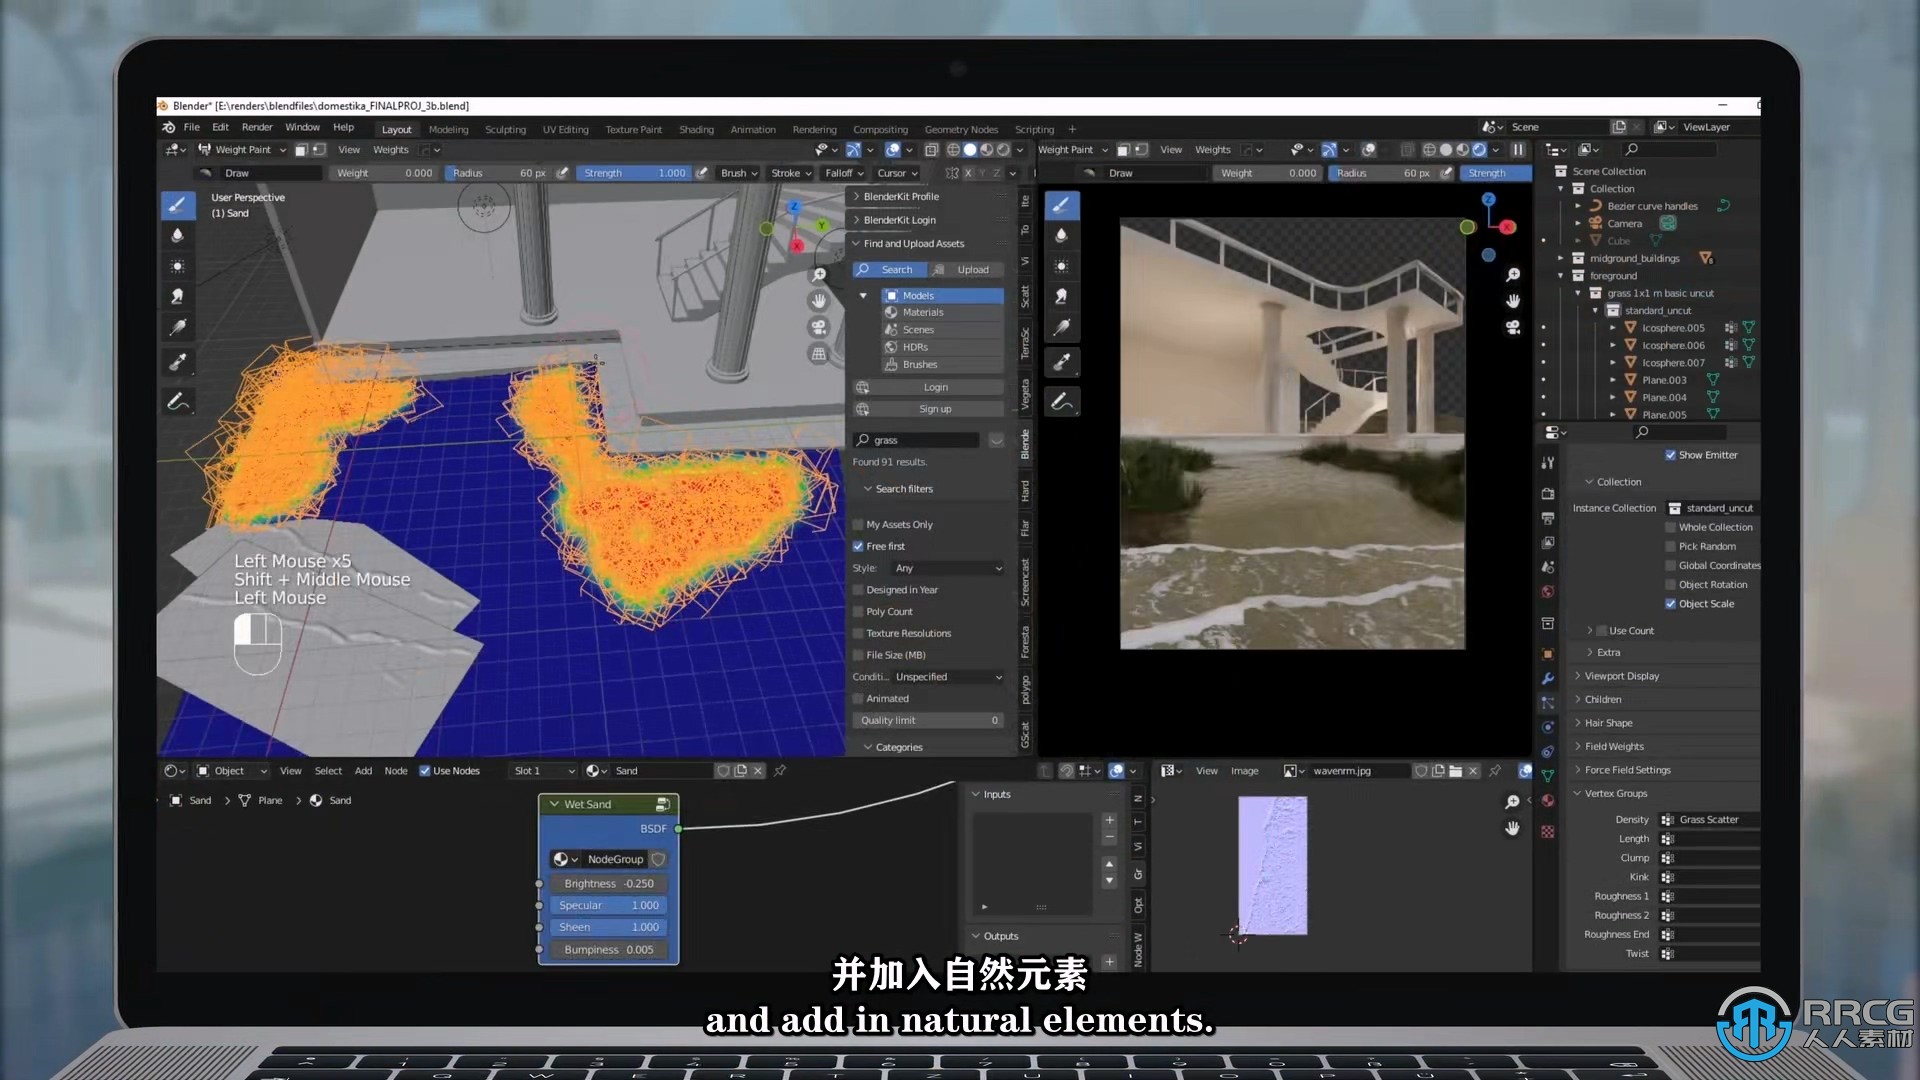The width and height of the screenshot is (1920, 1080).
Task: Click the Login button in BlenderKit panel
Action: (935, 386)
